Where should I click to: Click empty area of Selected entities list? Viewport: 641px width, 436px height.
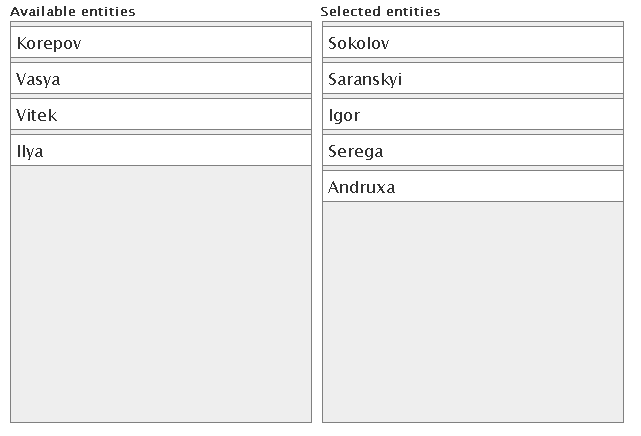coord(471,310)
